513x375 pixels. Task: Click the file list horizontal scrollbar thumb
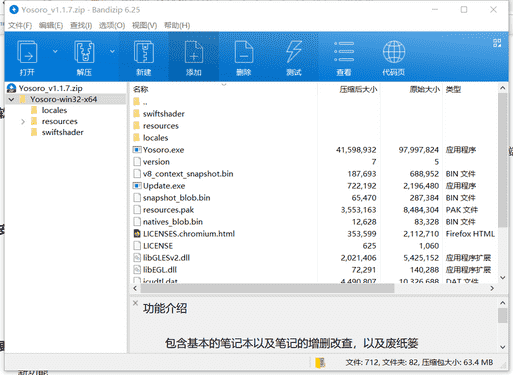[x=267, y=288]
